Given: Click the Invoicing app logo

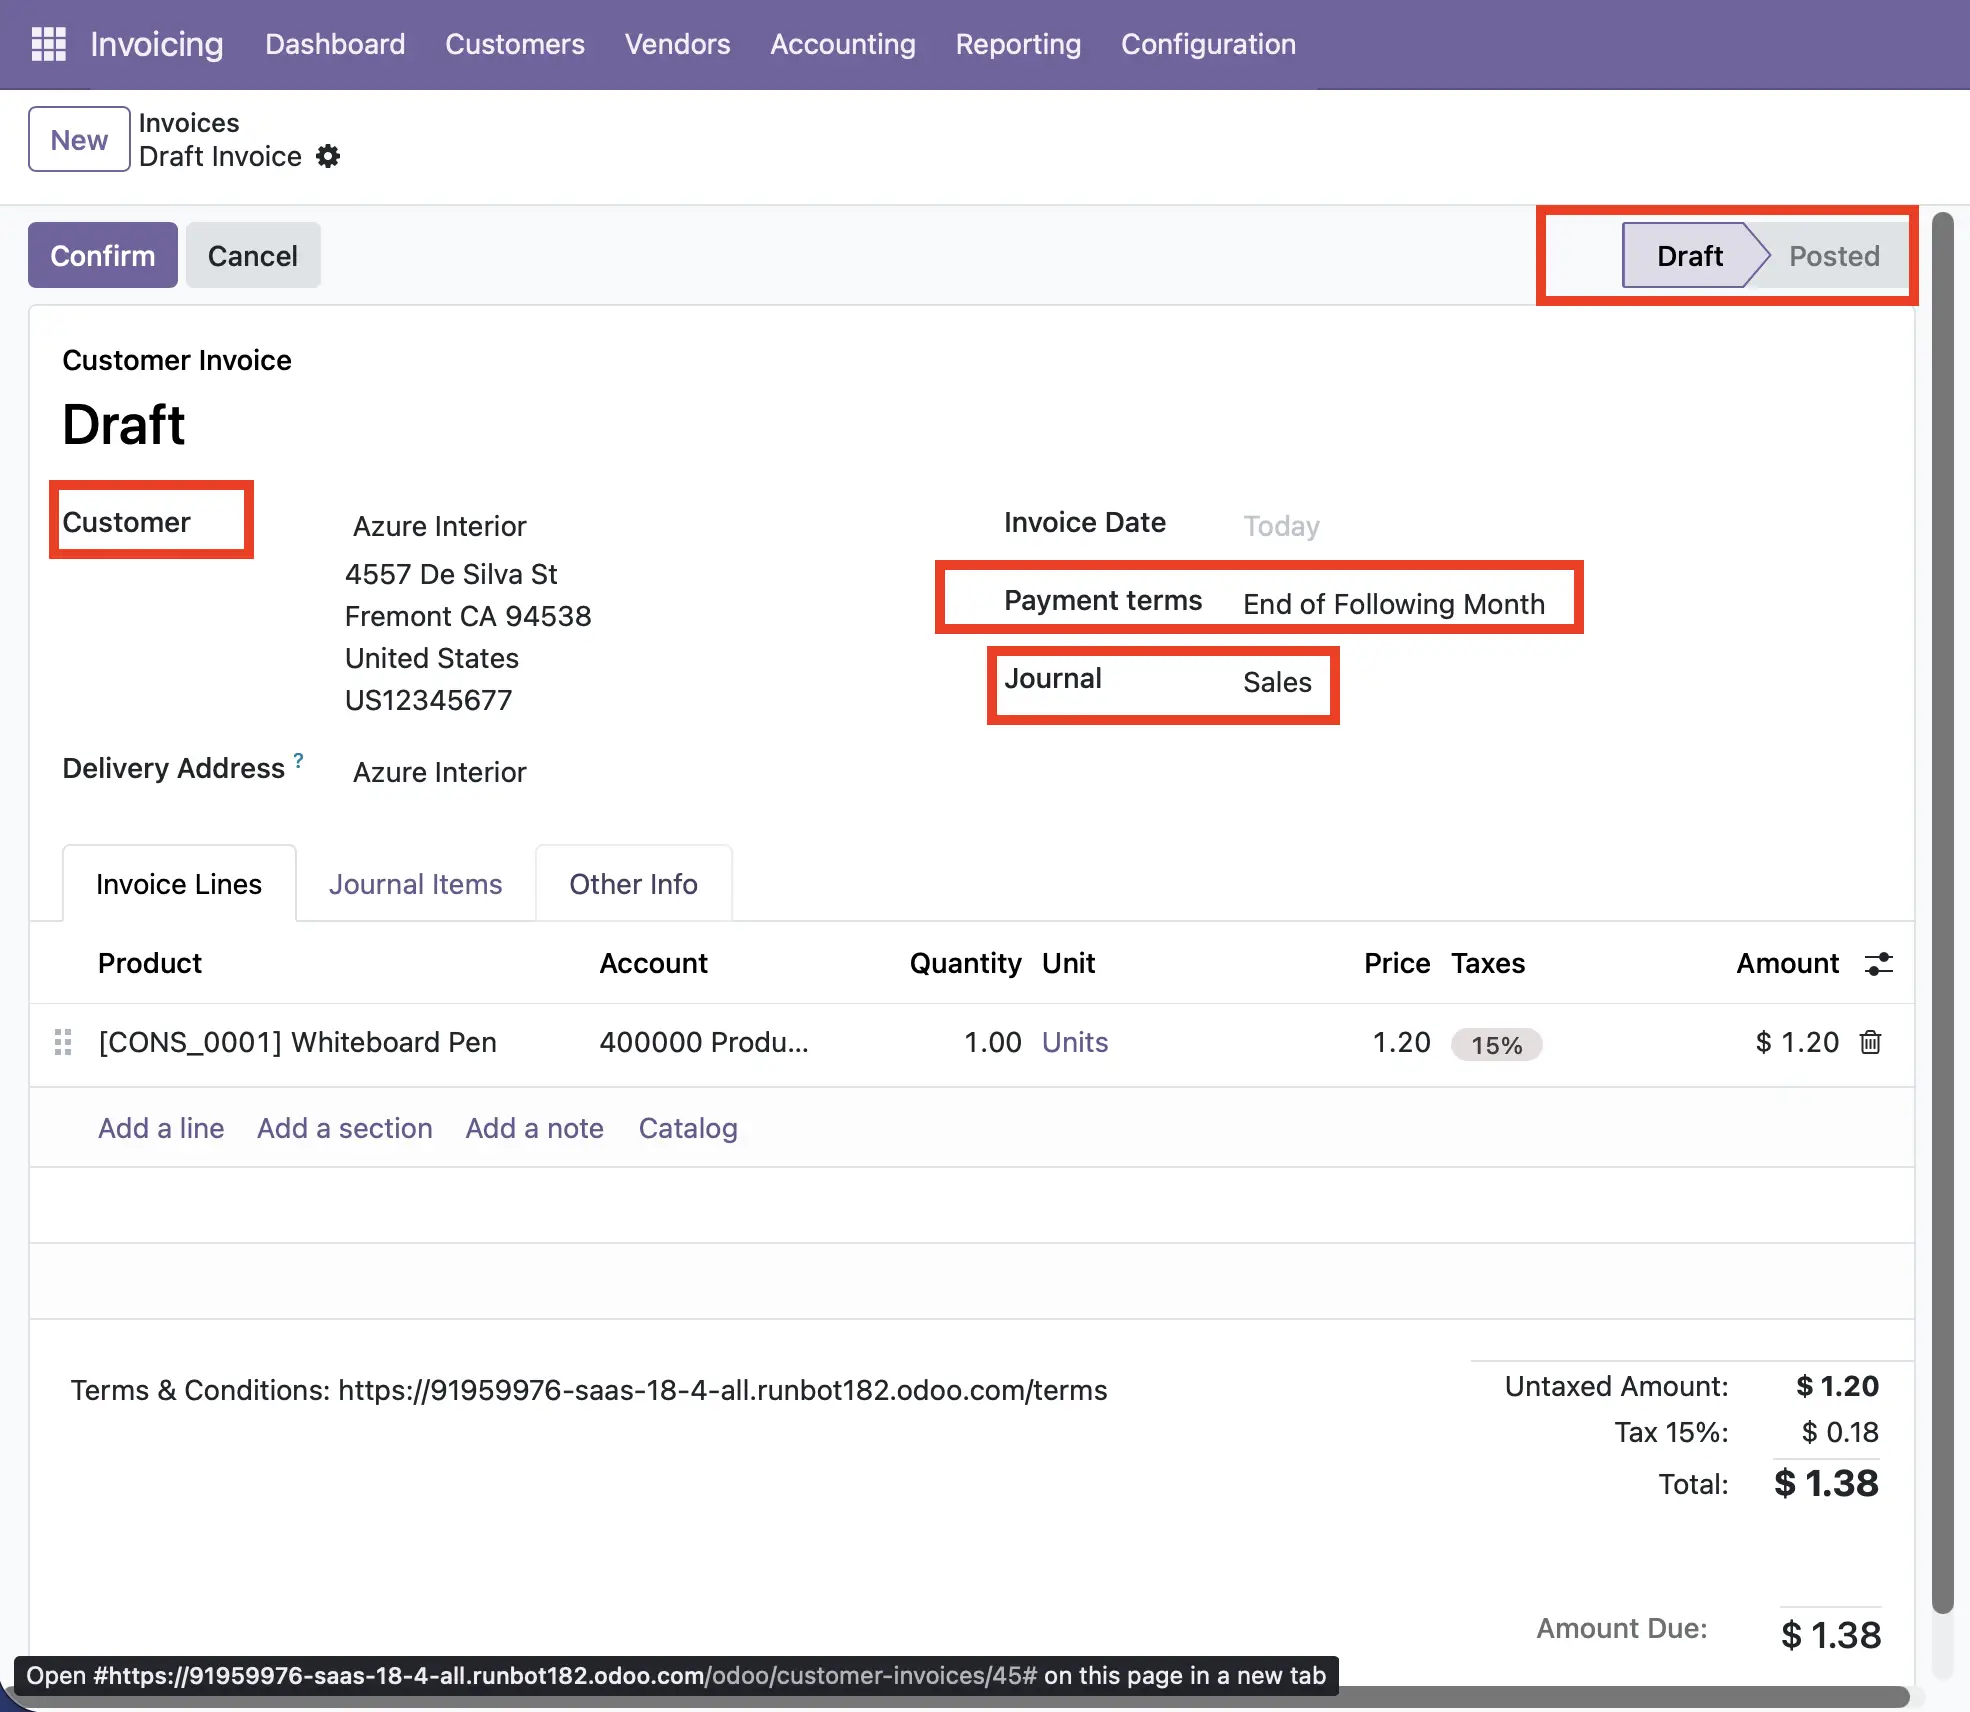Looking at the screenshot, I should coord(156,44).
